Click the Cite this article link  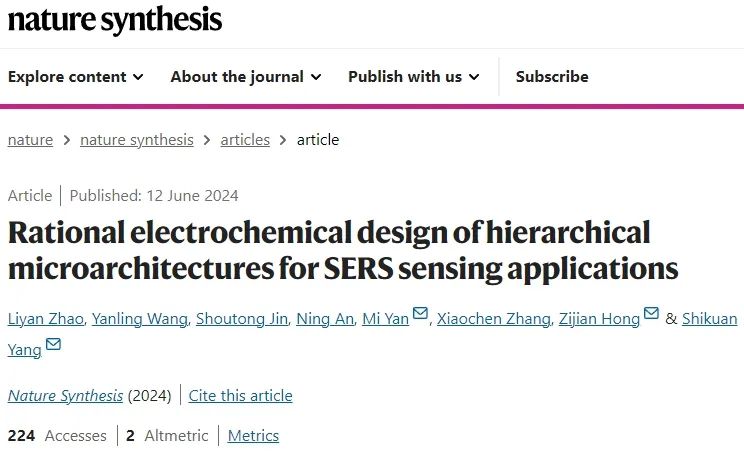coord(241,396)
